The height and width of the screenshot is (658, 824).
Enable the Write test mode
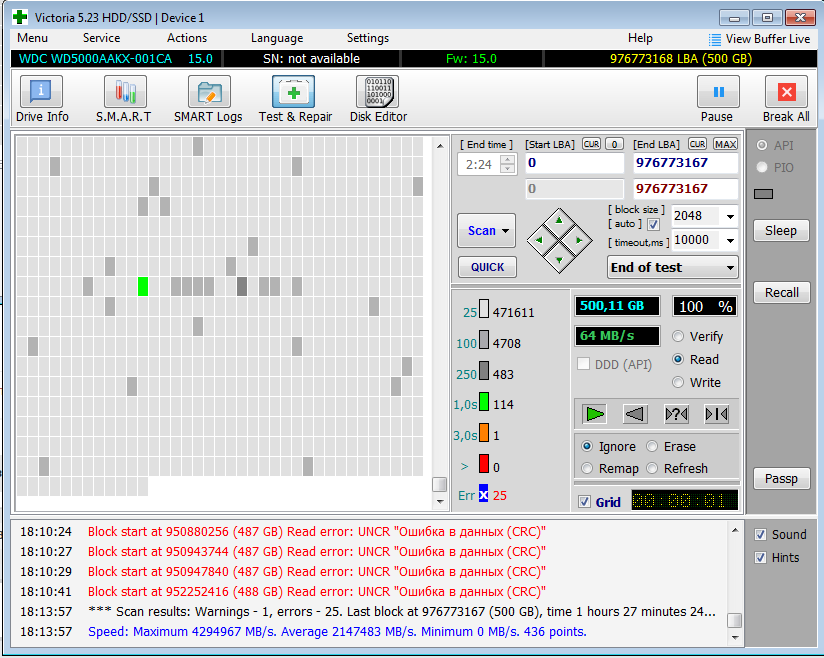680,382
